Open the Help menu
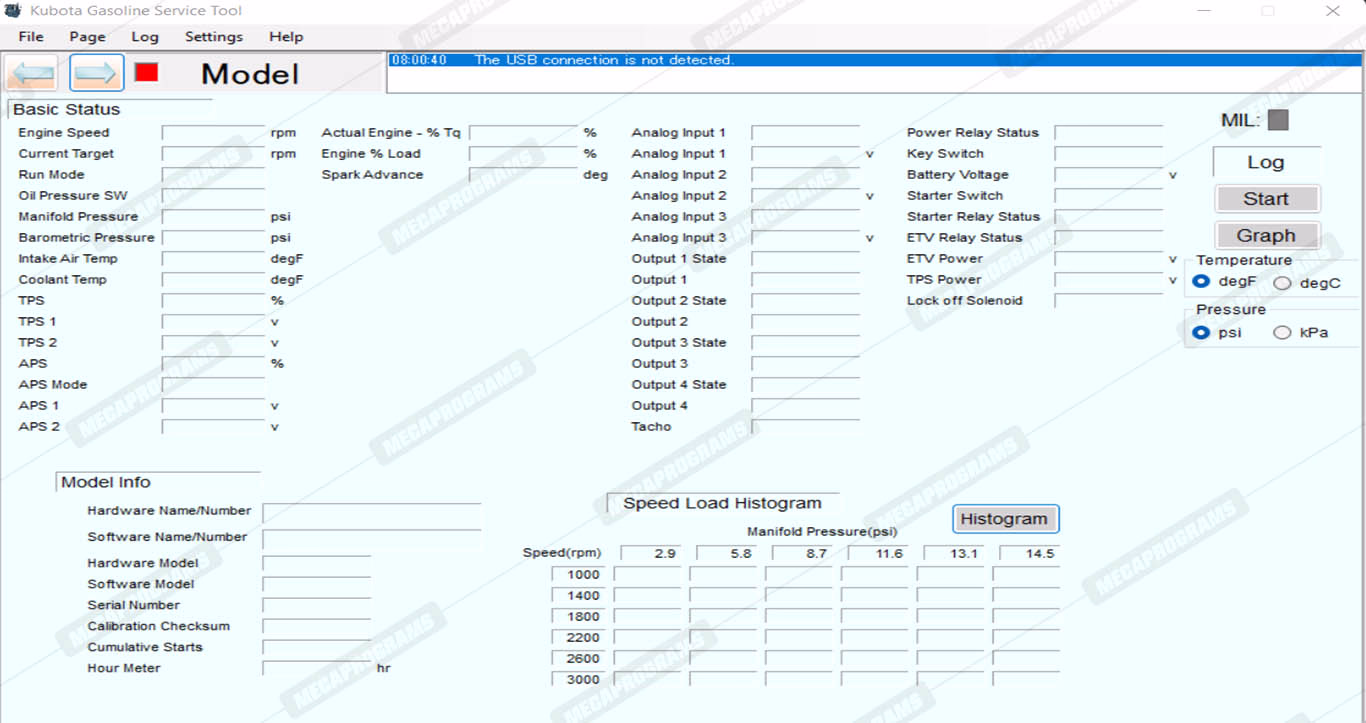This screenshot has width=1366, height=723. pyautogui.click(x=286, y=37)
